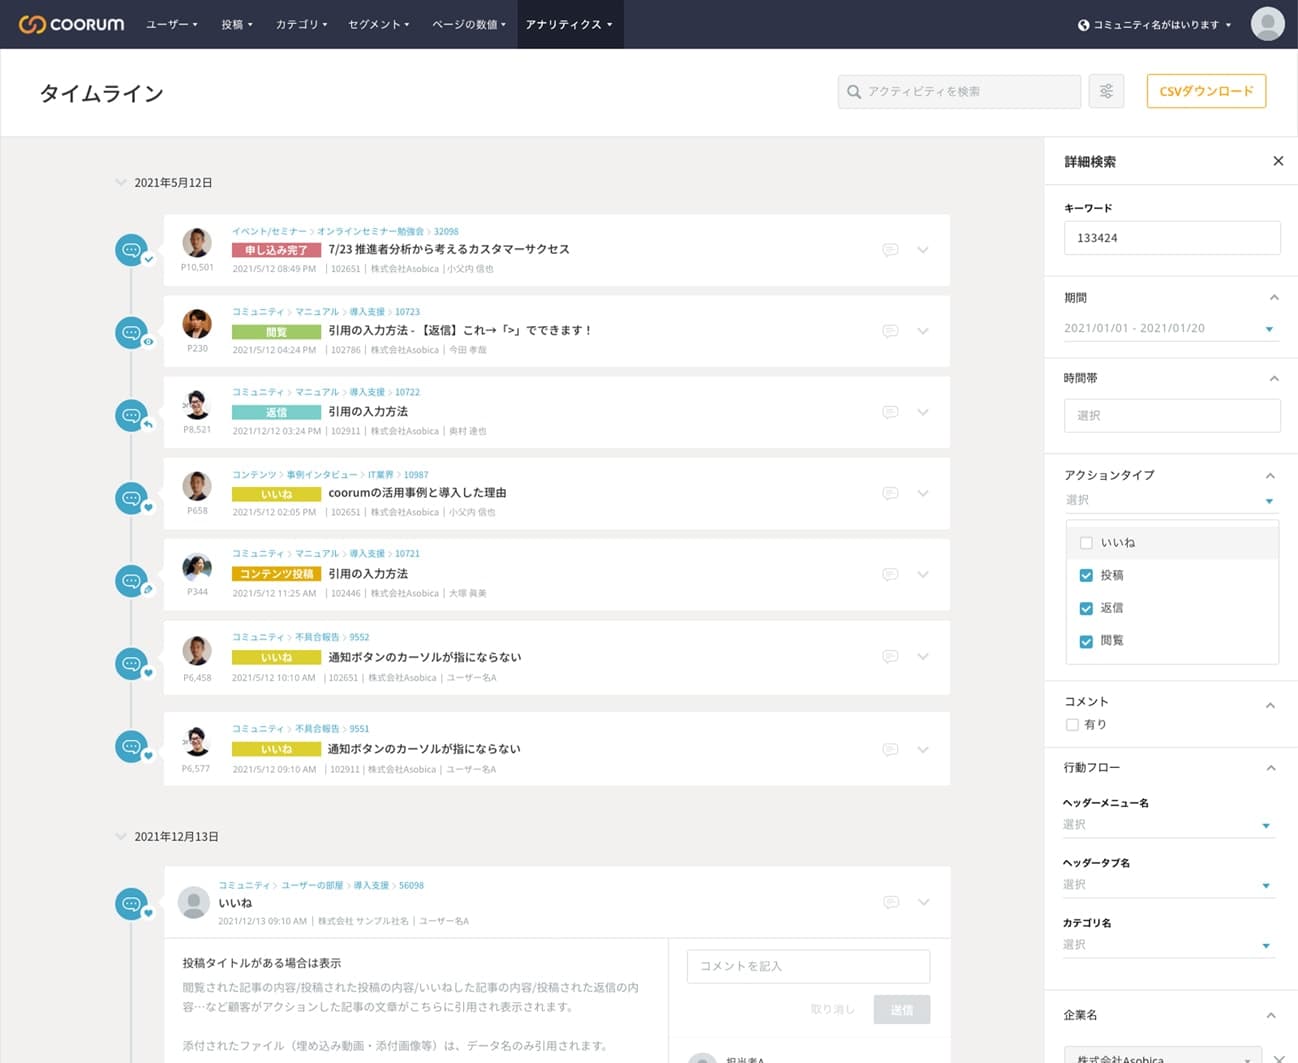Image resolution: width=1298 pixels, height=1063 pixels.
Task: Click the P230 user avatar thumbnail
Action: tap(197, 324)
